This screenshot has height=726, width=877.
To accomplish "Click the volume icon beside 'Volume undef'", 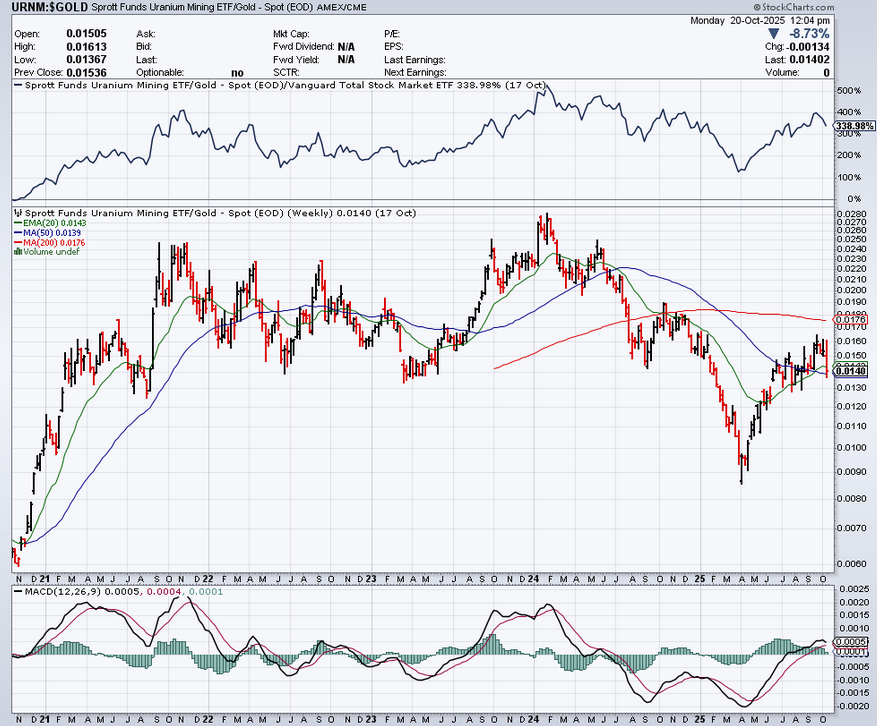I will (18, 252).
